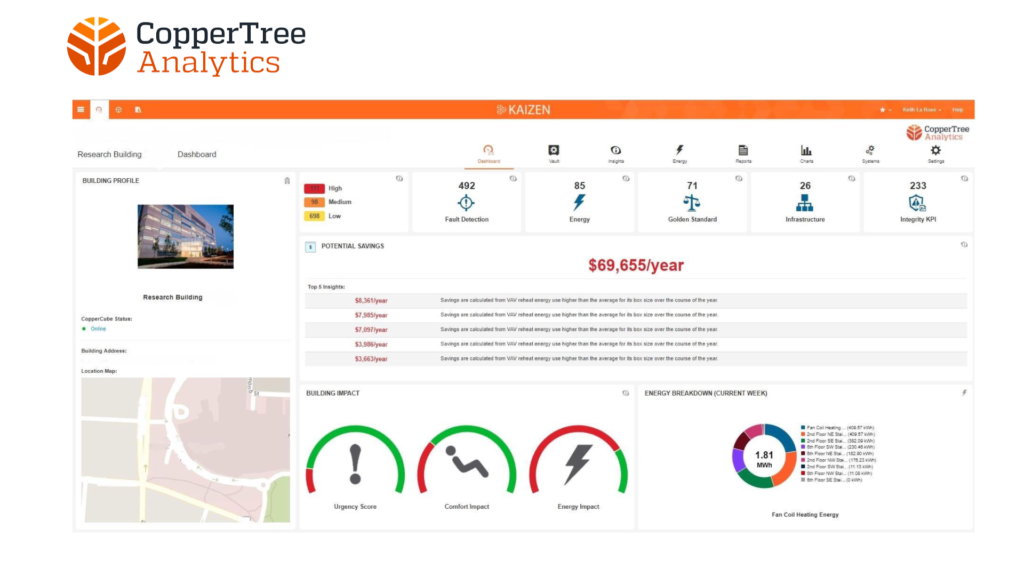Switch to the Charts navigation tab
Image resolution: width=1024 pixels, height=576 pixels.
click(807, 154)
